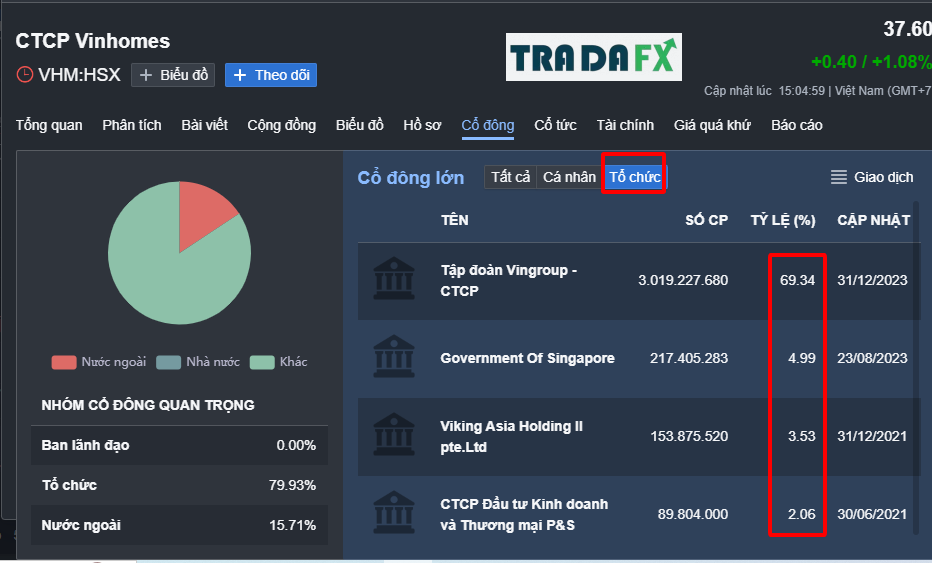
Task: Click the +0.40 / +1.08% price change
Action: point(871,62)
